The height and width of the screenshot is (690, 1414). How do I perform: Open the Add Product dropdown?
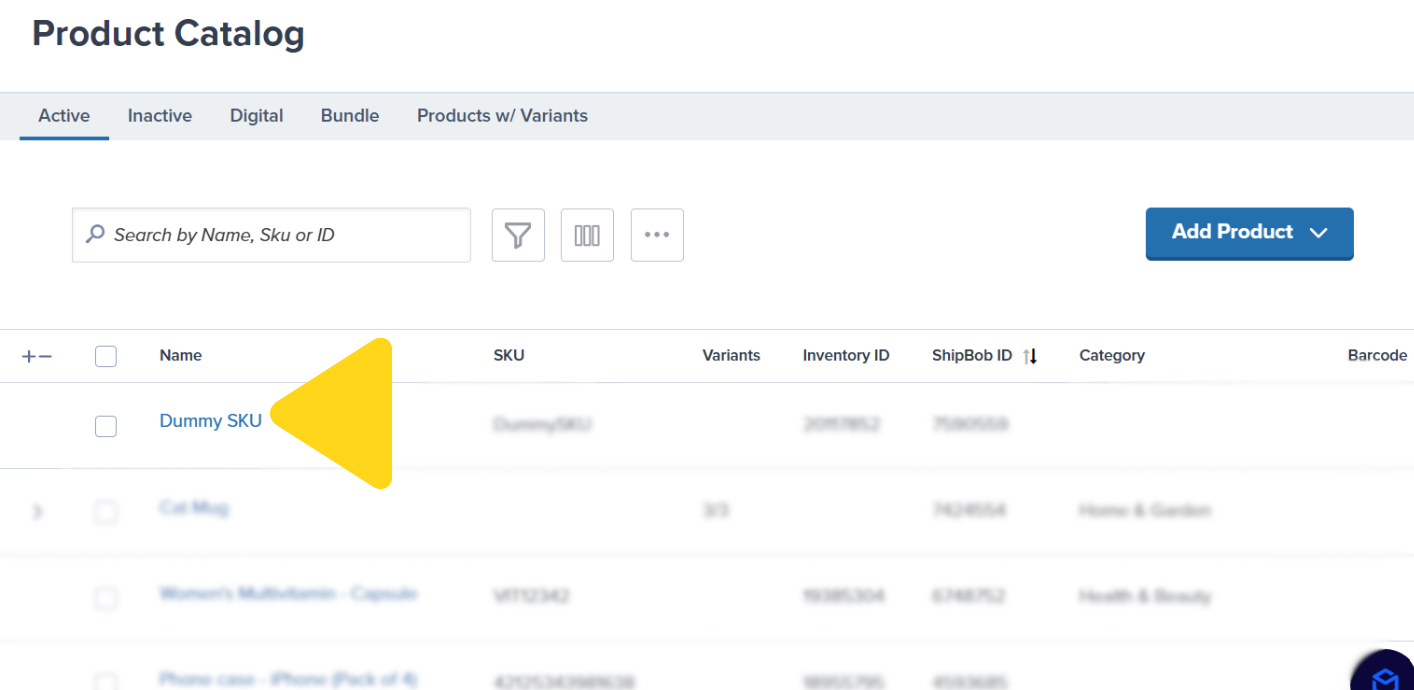click(x=1249, y=233)
